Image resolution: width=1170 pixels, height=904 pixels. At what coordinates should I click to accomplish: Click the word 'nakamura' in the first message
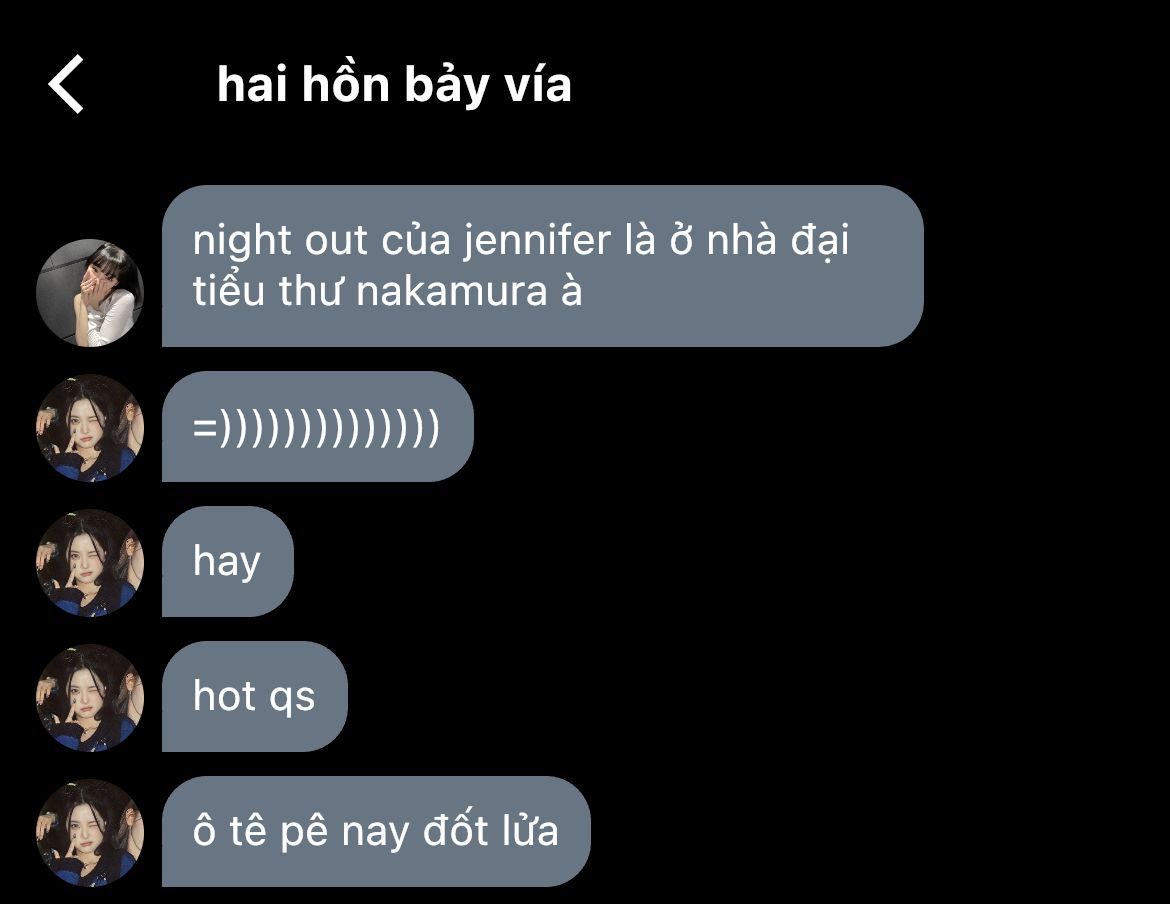coord(452,292)
